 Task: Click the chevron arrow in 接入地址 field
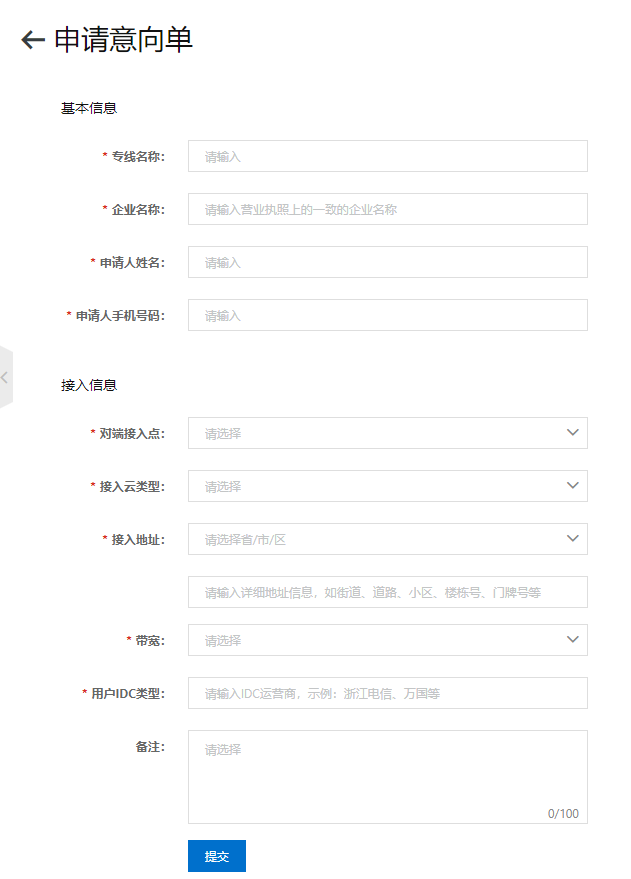coord(572,538)
